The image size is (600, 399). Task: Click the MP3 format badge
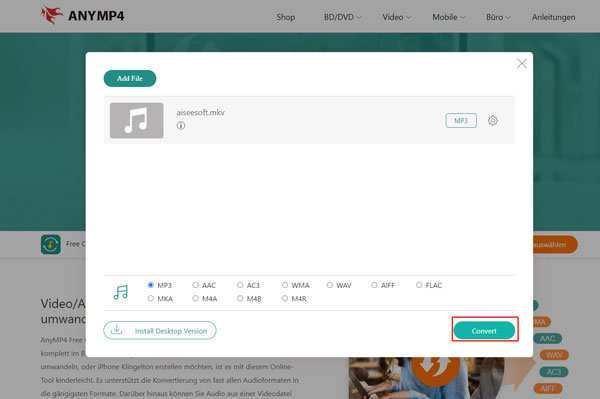[x=461, y=121]
